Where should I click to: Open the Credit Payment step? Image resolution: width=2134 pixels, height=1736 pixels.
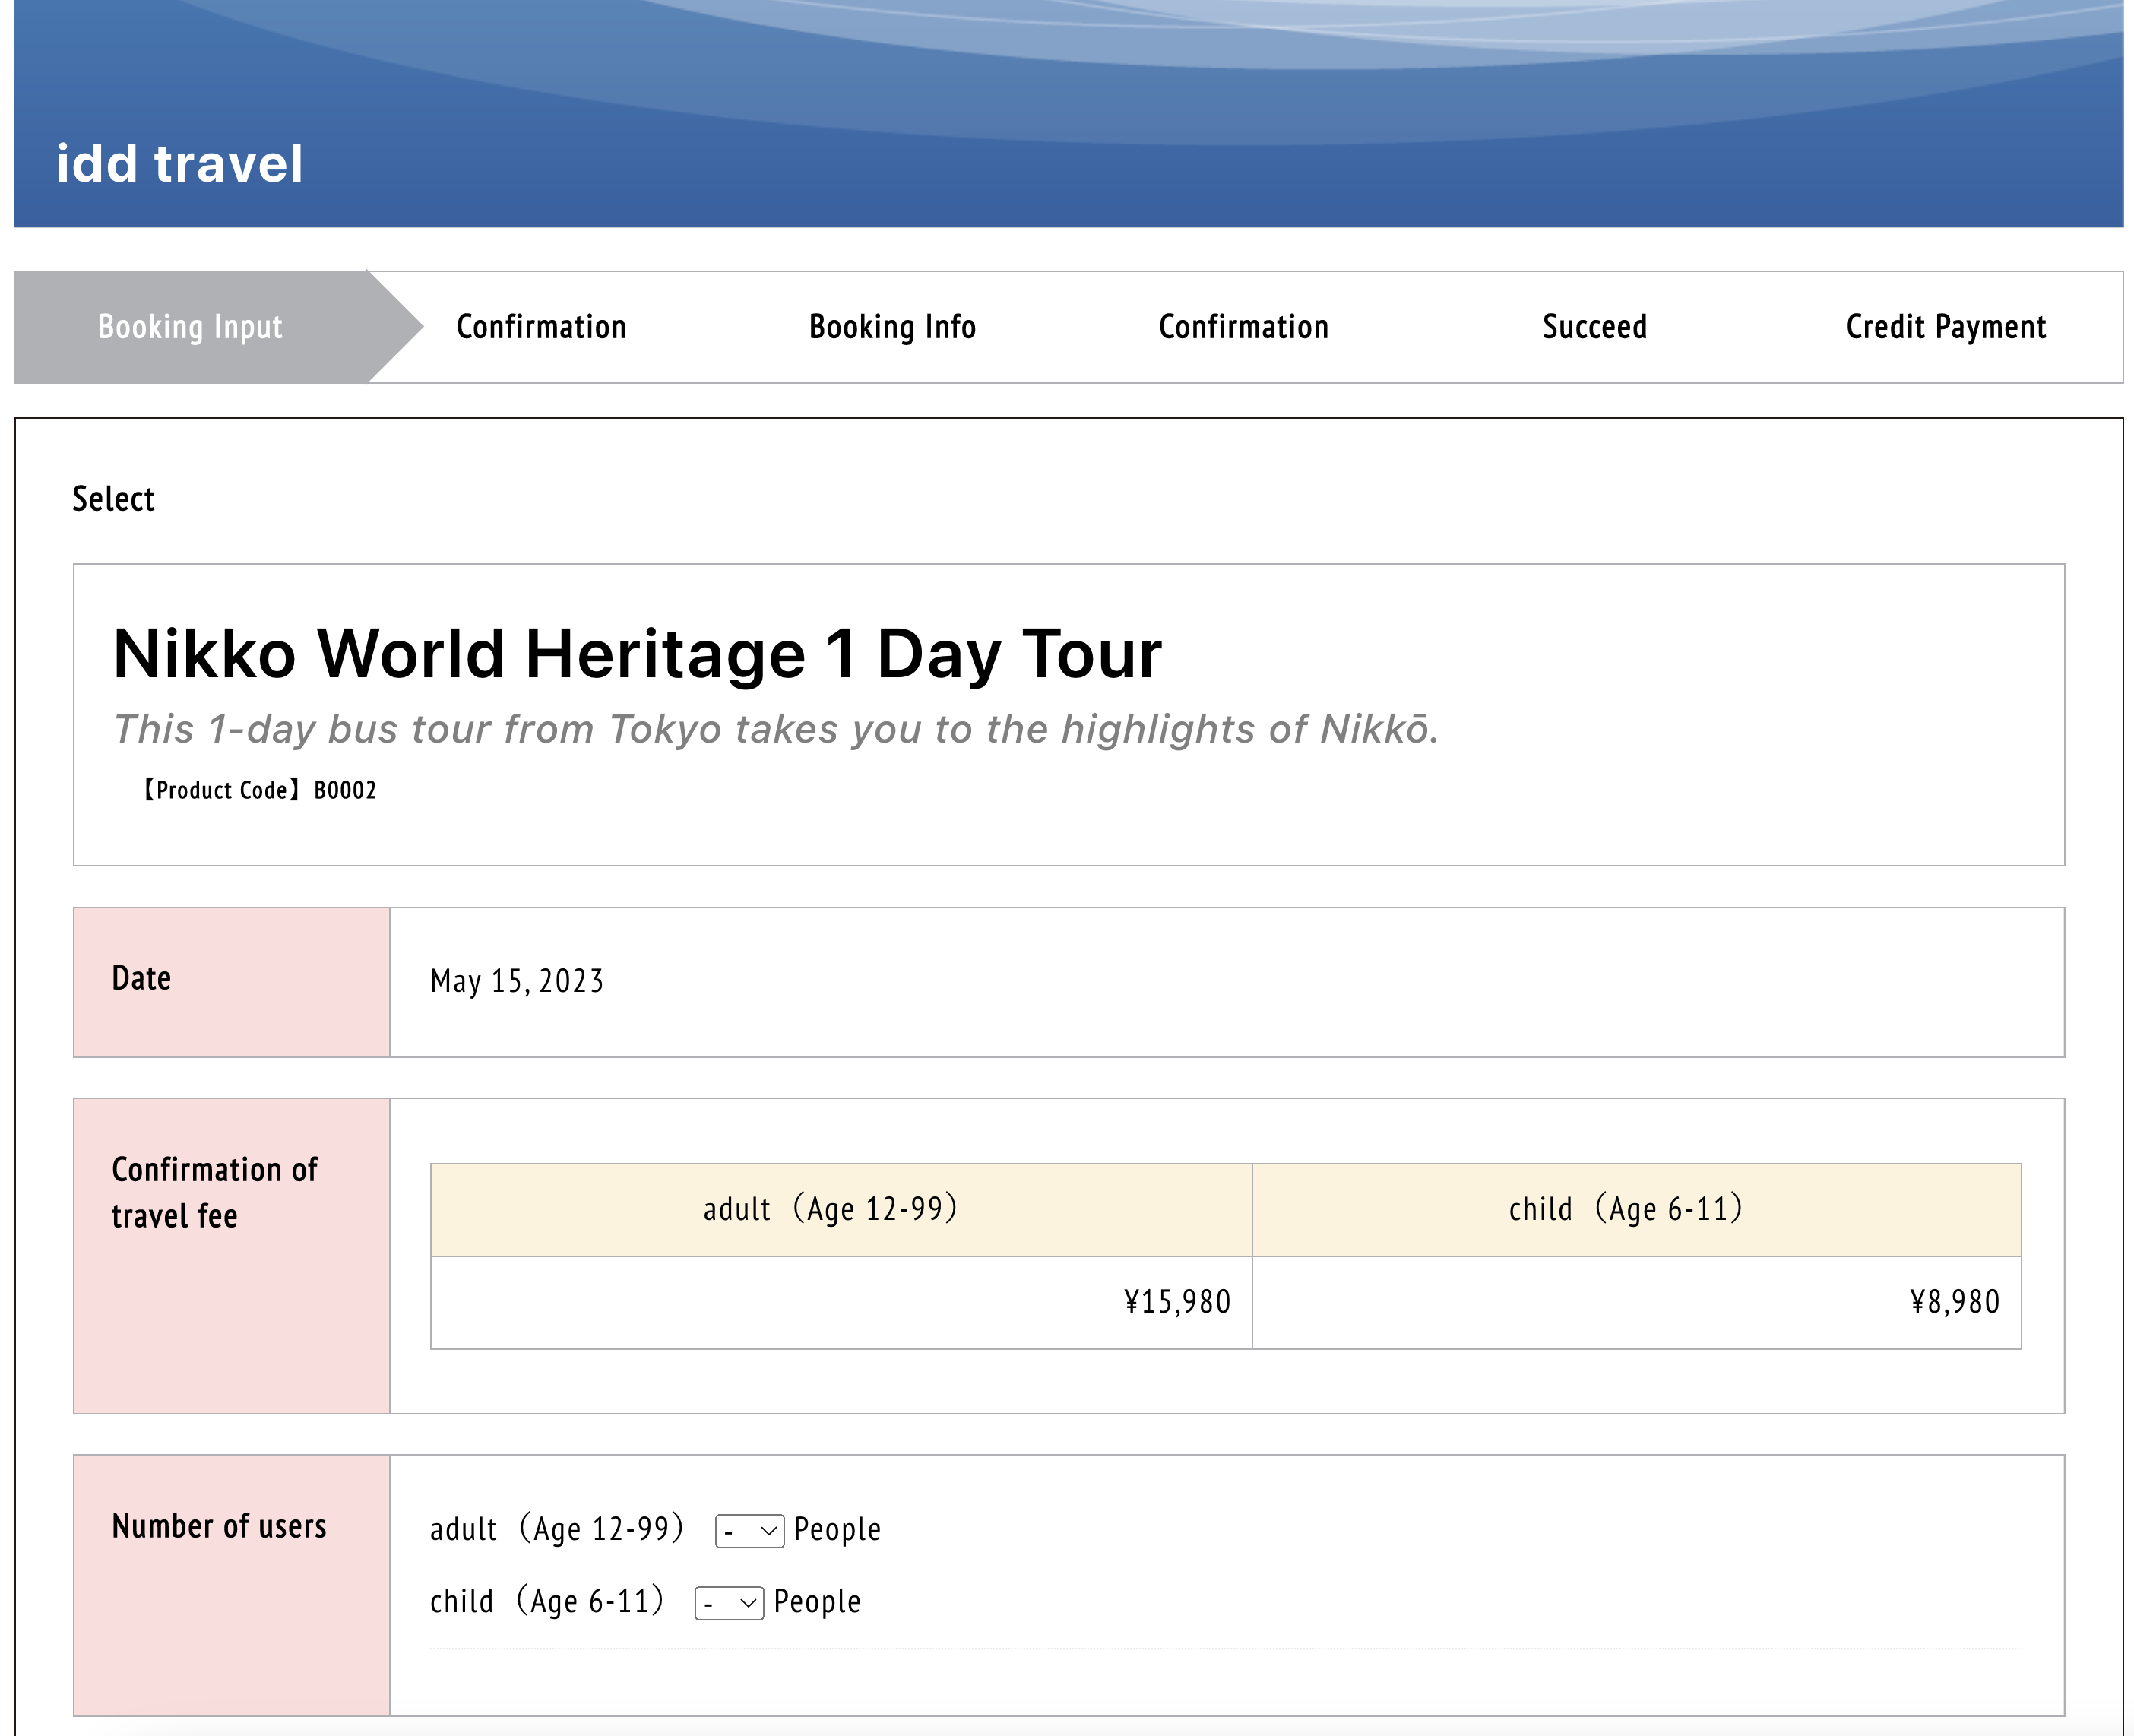(1945, 327)
